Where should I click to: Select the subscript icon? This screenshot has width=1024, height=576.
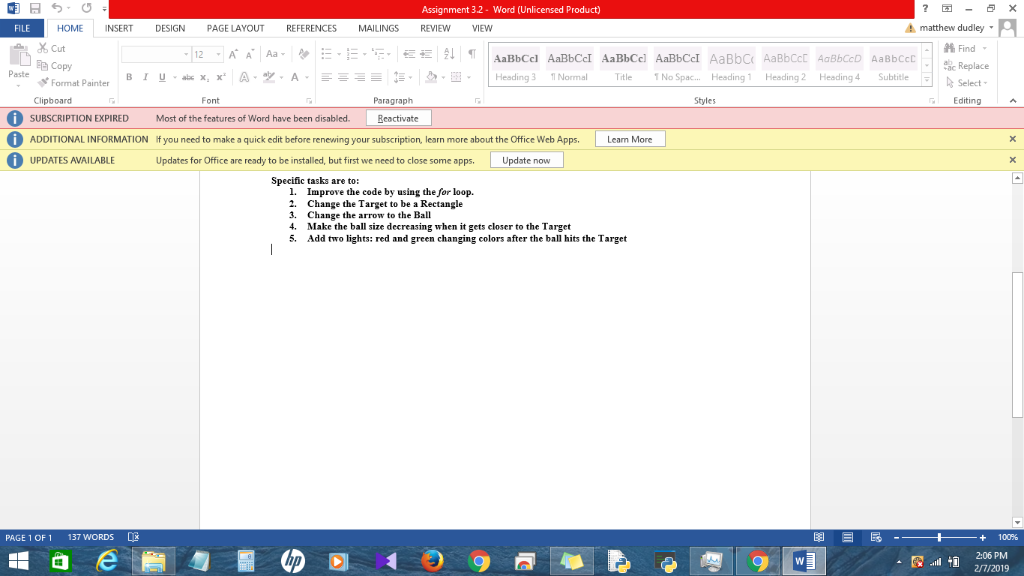pos(203,76)
